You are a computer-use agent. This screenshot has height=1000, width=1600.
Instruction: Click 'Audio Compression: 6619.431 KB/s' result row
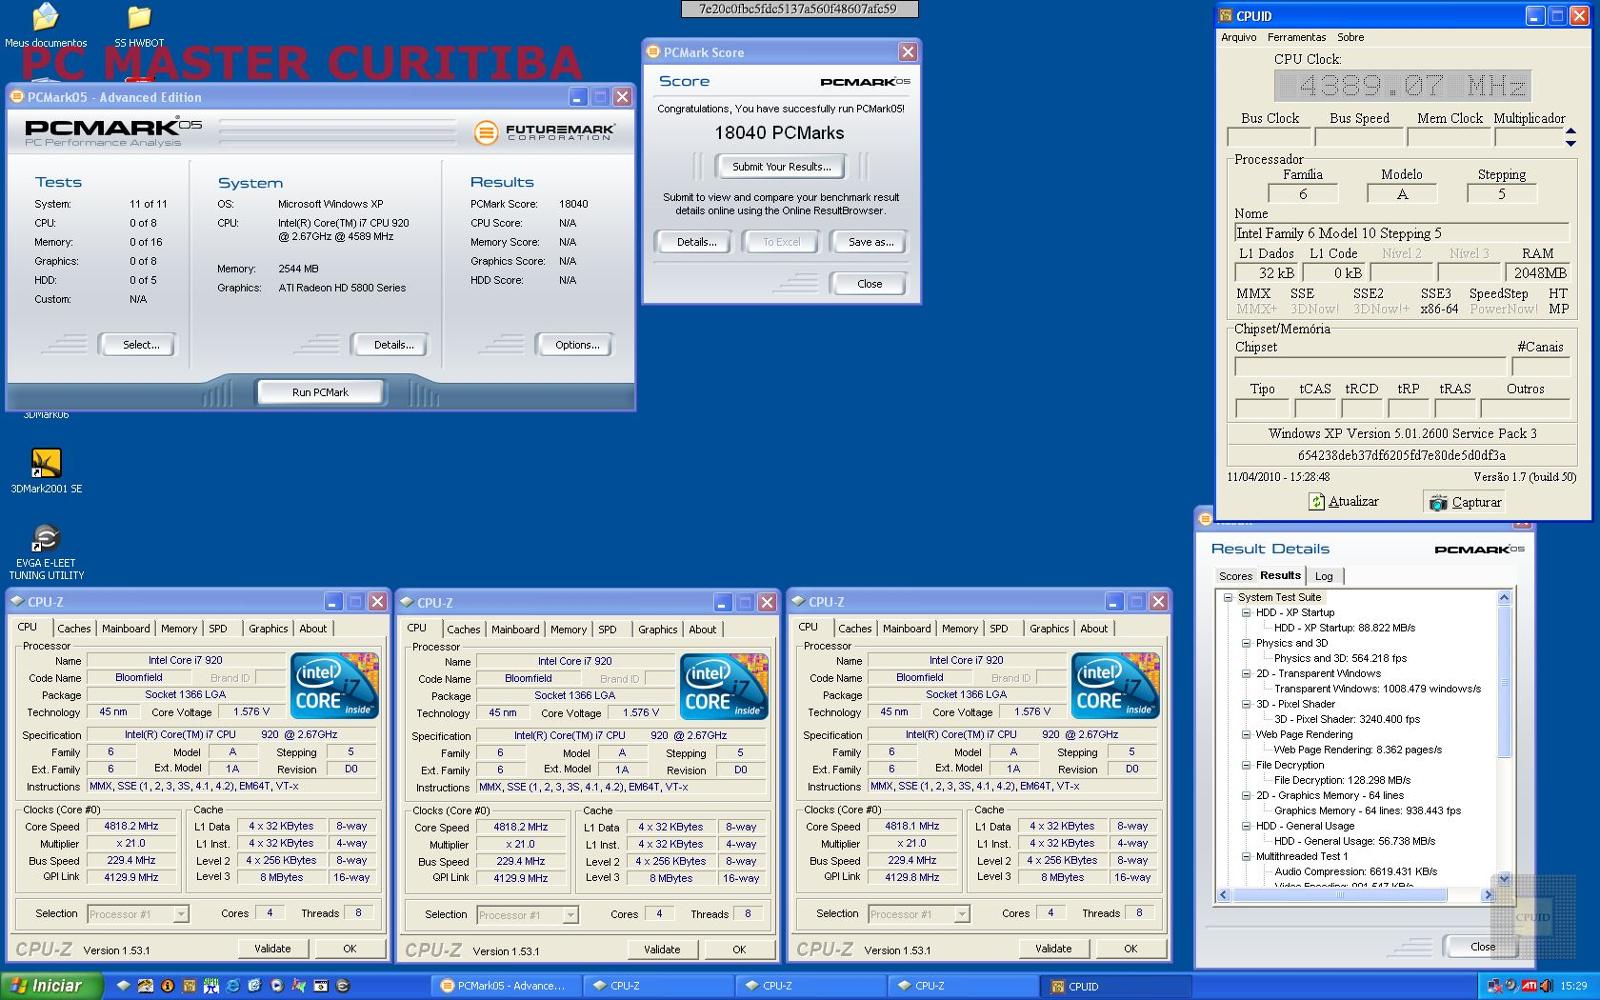[1355, 871]
